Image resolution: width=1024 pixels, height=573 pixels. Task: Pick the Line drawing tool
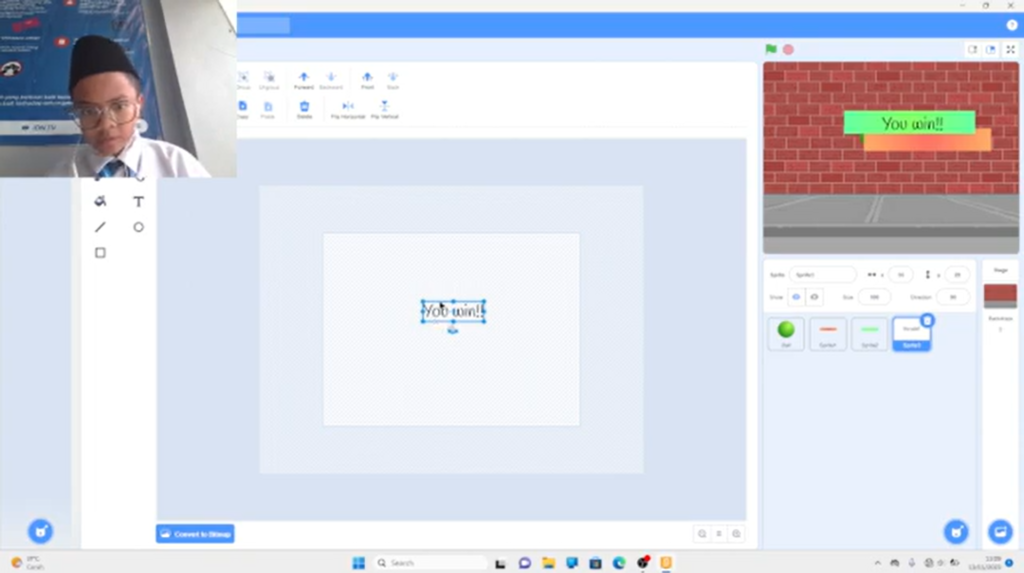click(100, 227)
